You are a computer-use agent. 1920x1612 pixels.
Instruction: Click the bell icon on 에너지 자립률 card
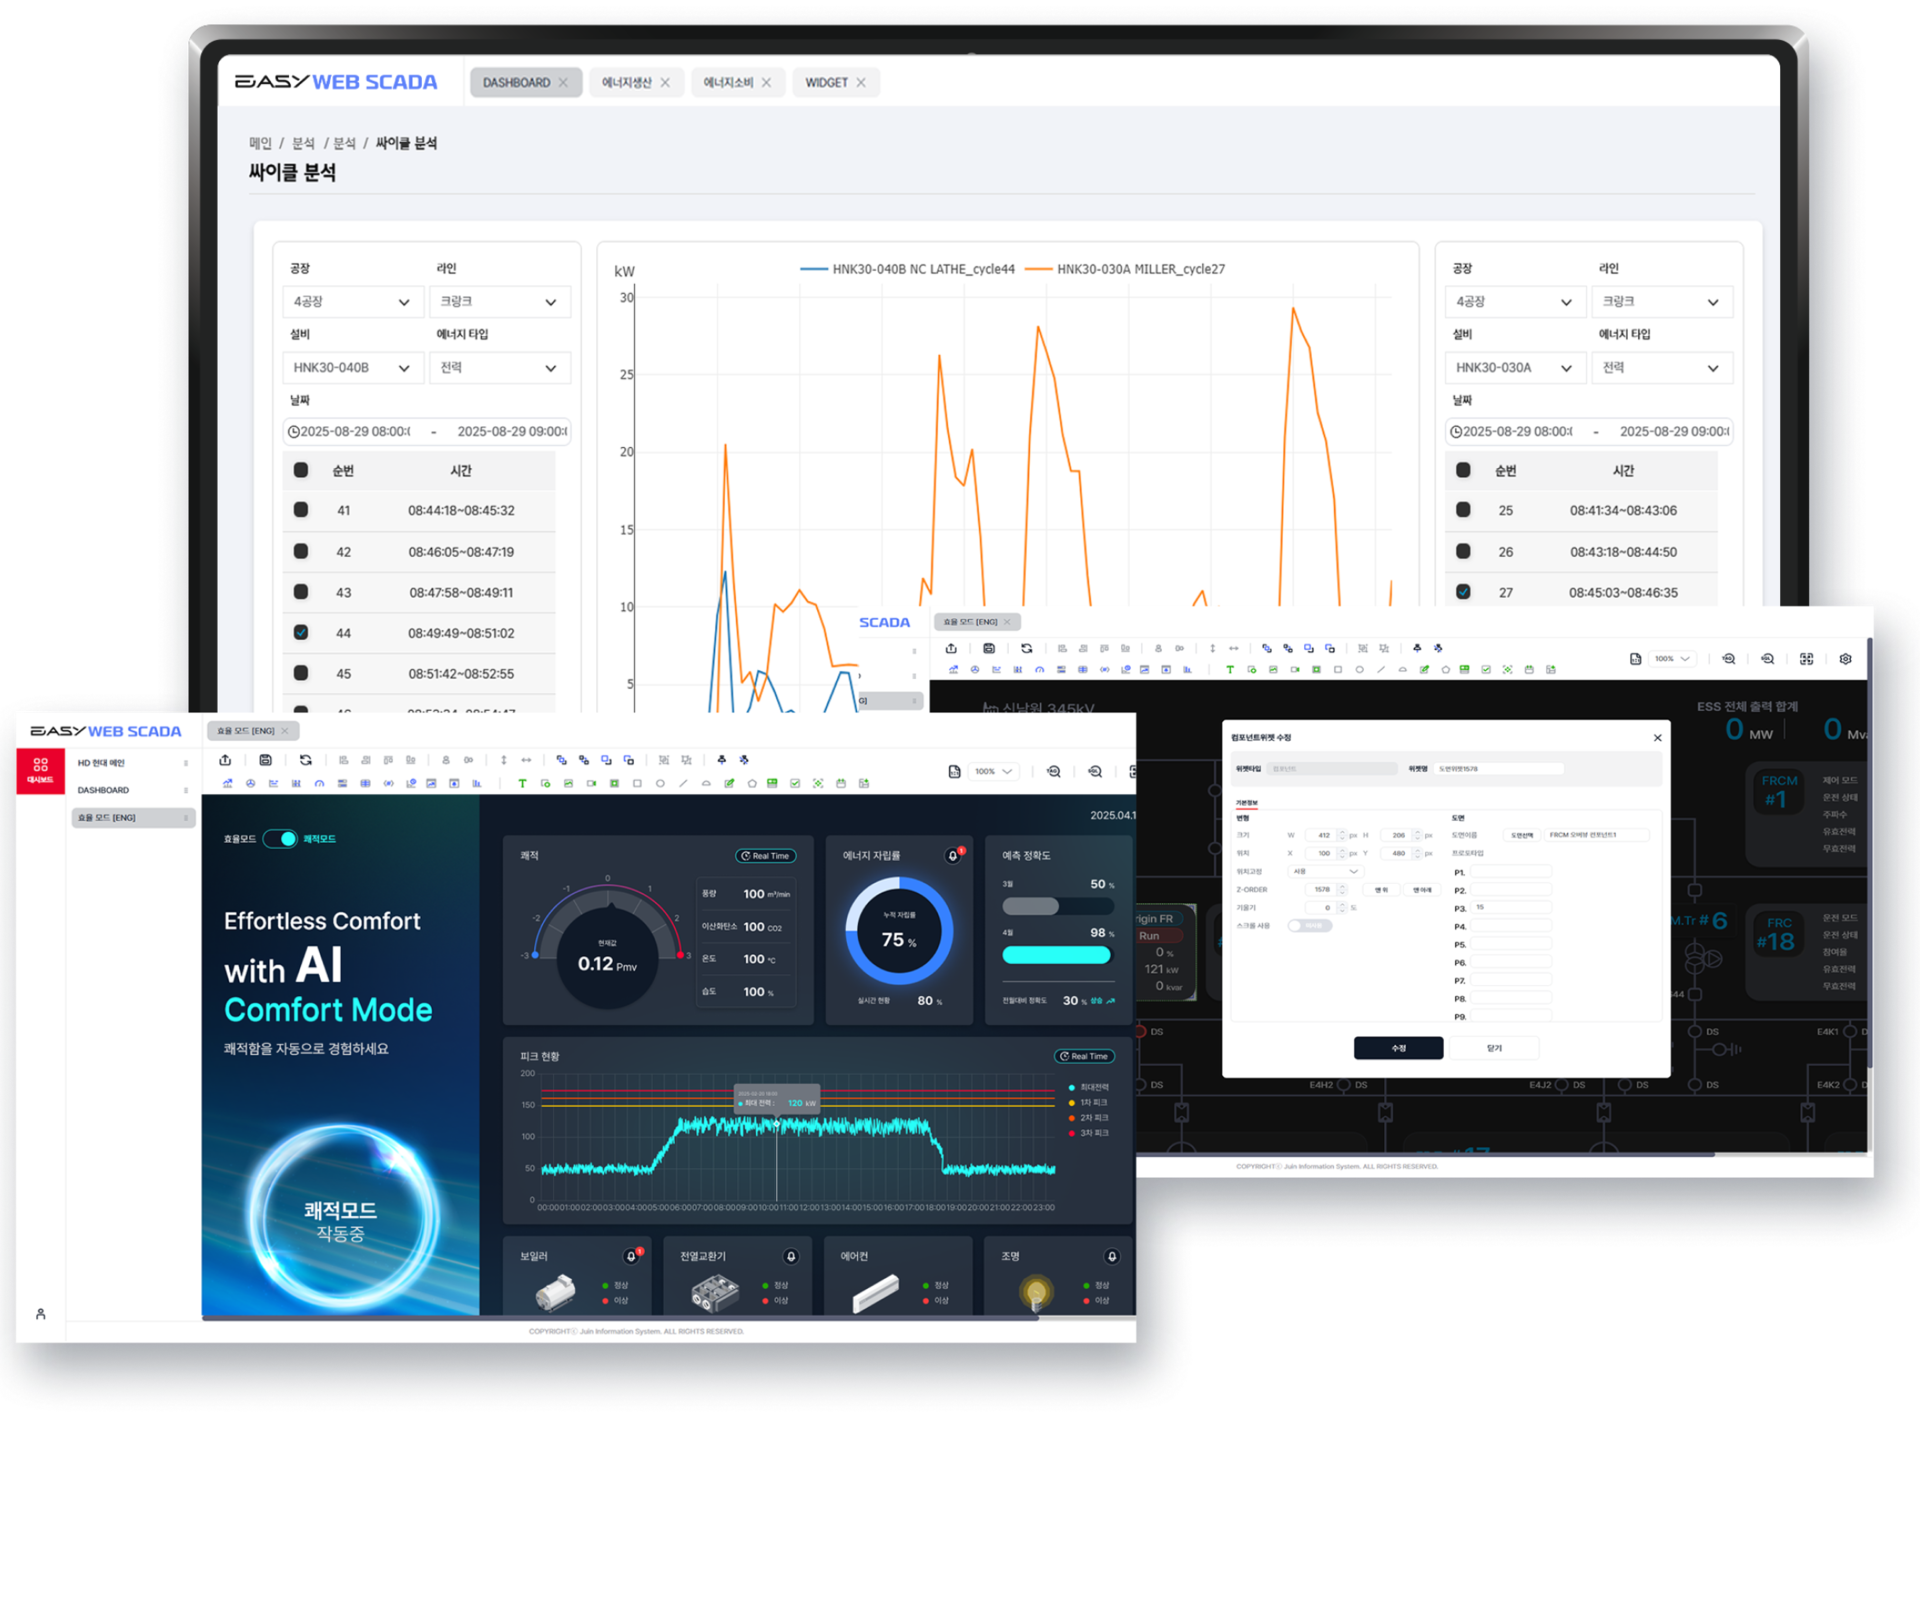[953, 856]
